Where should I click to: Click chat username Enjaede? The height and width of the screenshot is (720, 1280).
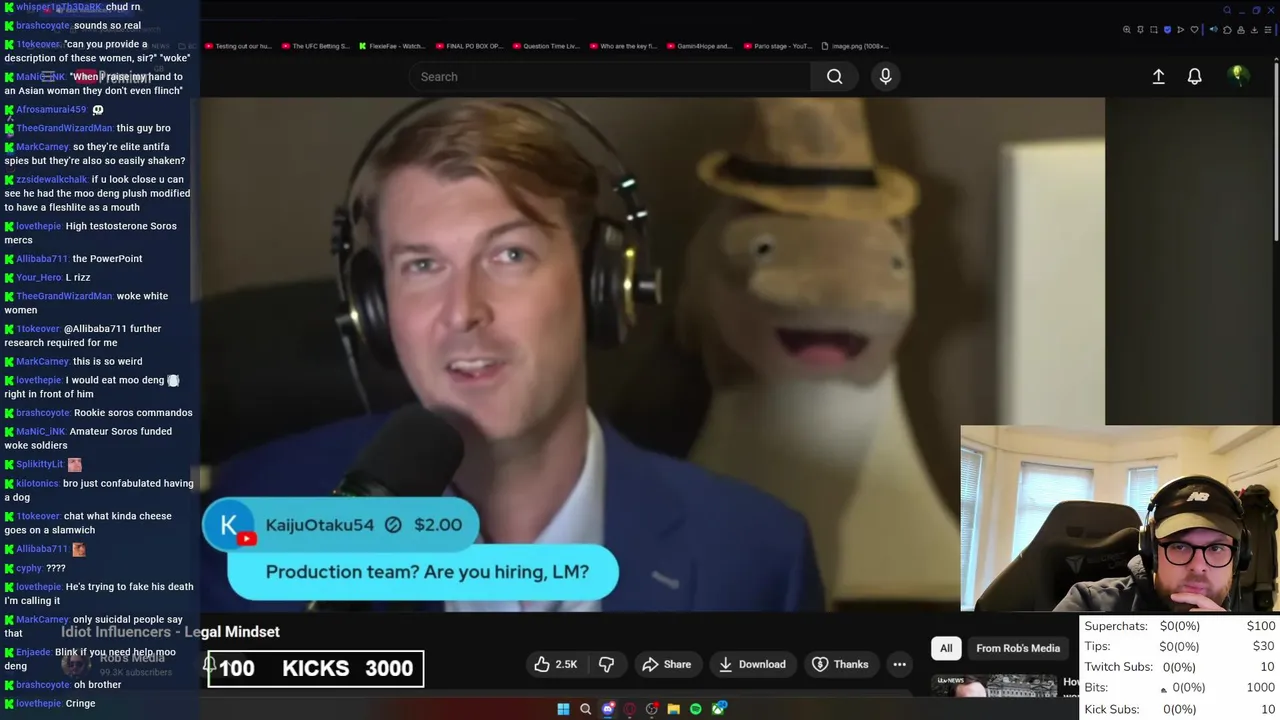coord(33,652)
